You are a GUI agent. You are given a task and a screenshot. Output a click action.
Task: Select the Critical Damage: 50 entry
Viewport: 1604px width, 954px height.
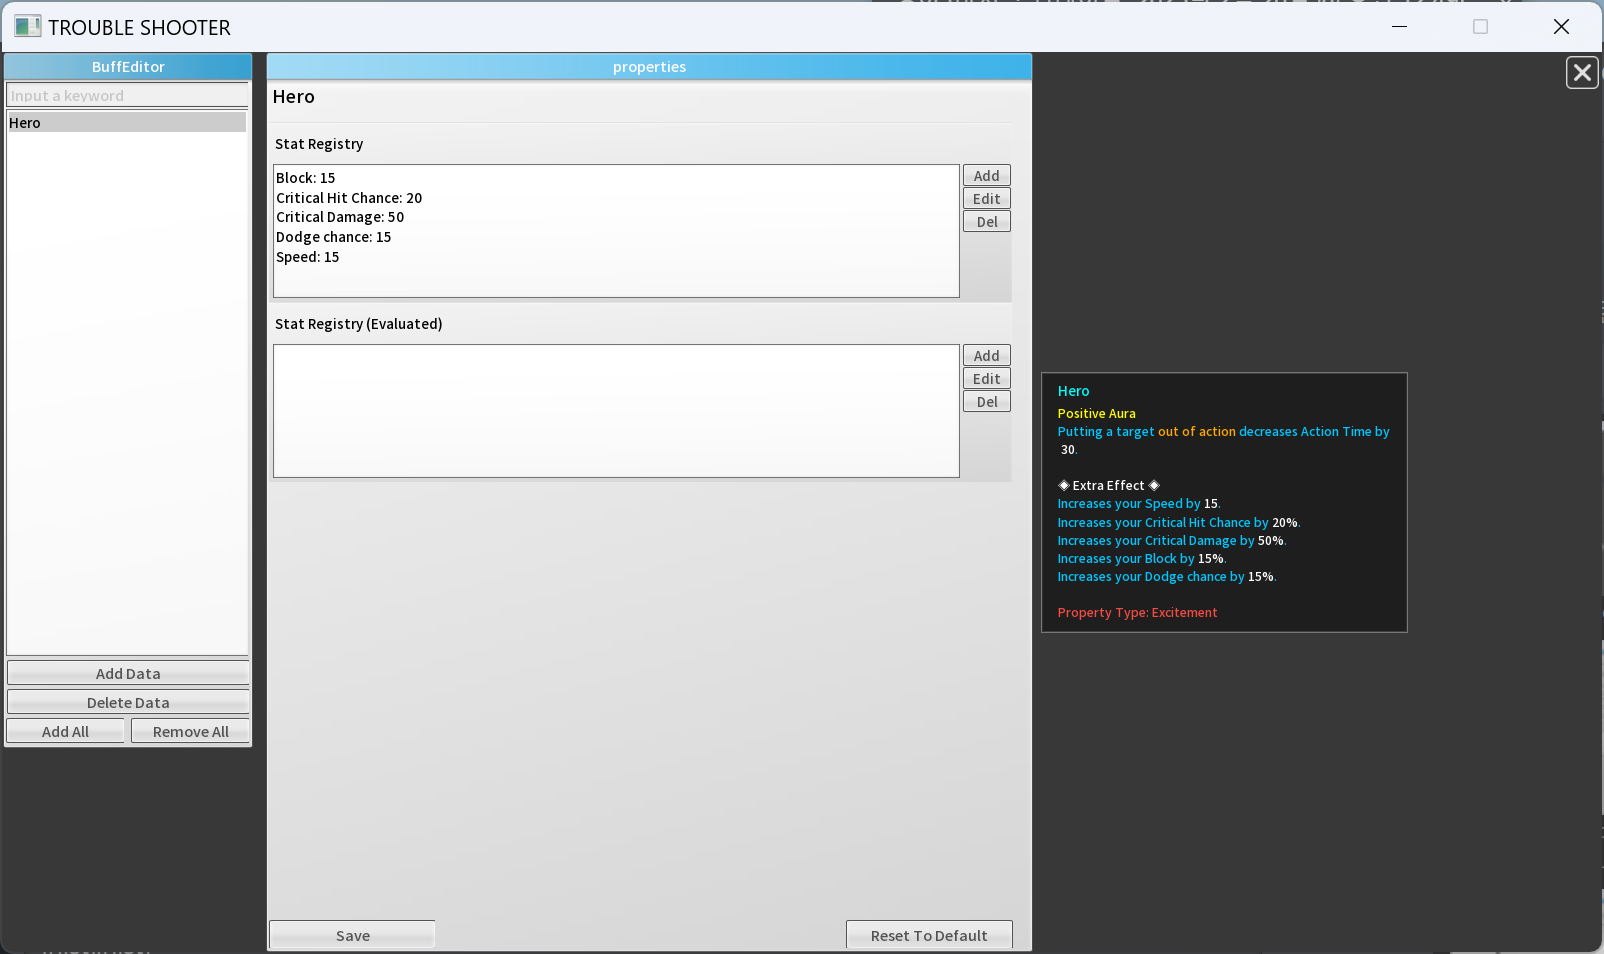pos(340,217)
